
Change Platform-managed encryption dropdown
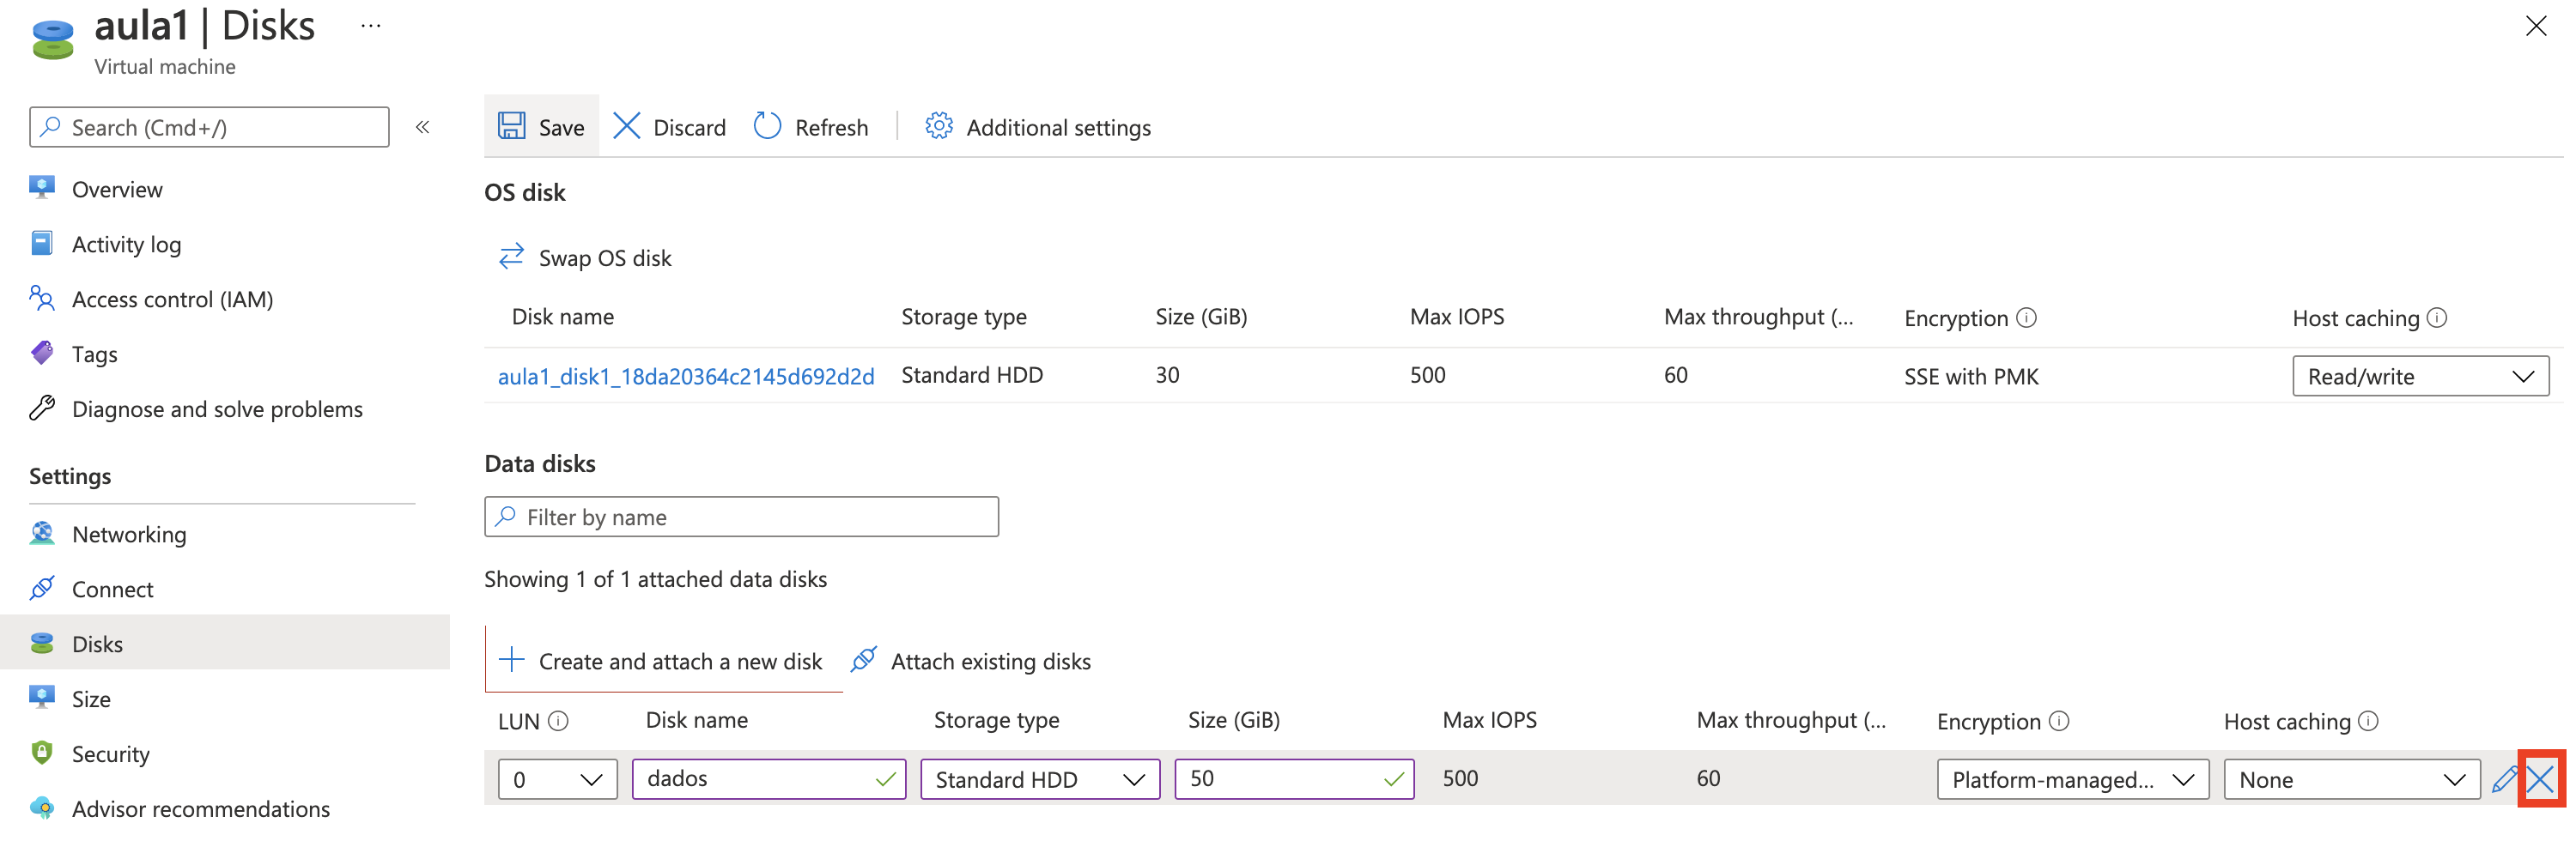pyautogui.click(x=2071, y=780)
